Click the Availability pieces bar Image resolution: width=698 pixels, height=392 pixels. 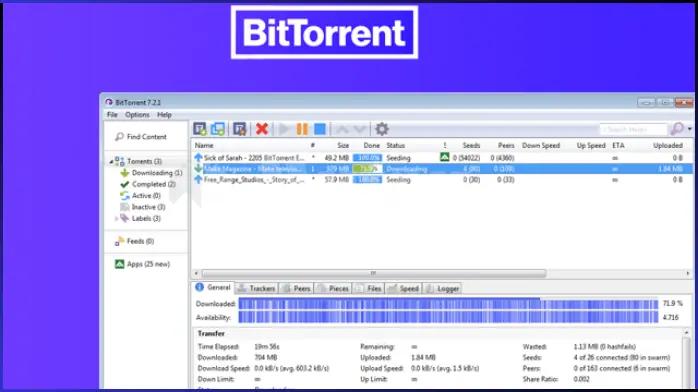pos(448,317)
